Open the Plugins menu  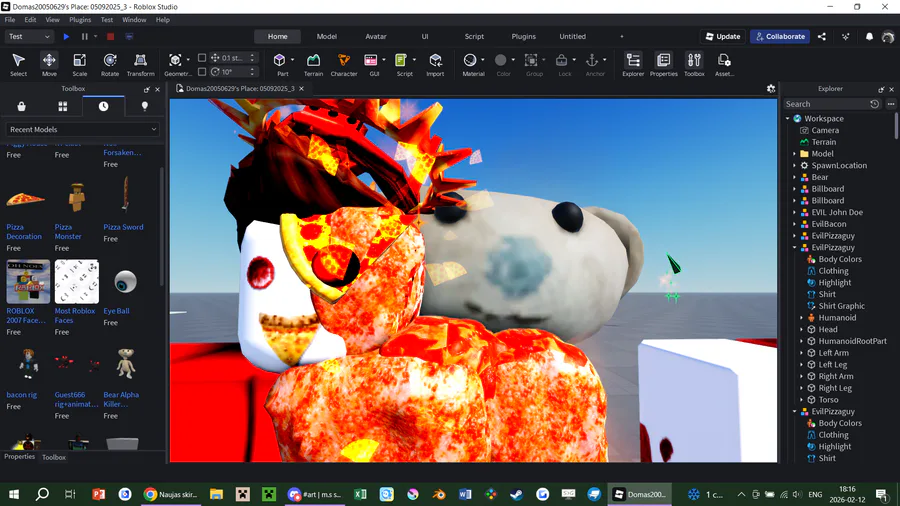80,20
